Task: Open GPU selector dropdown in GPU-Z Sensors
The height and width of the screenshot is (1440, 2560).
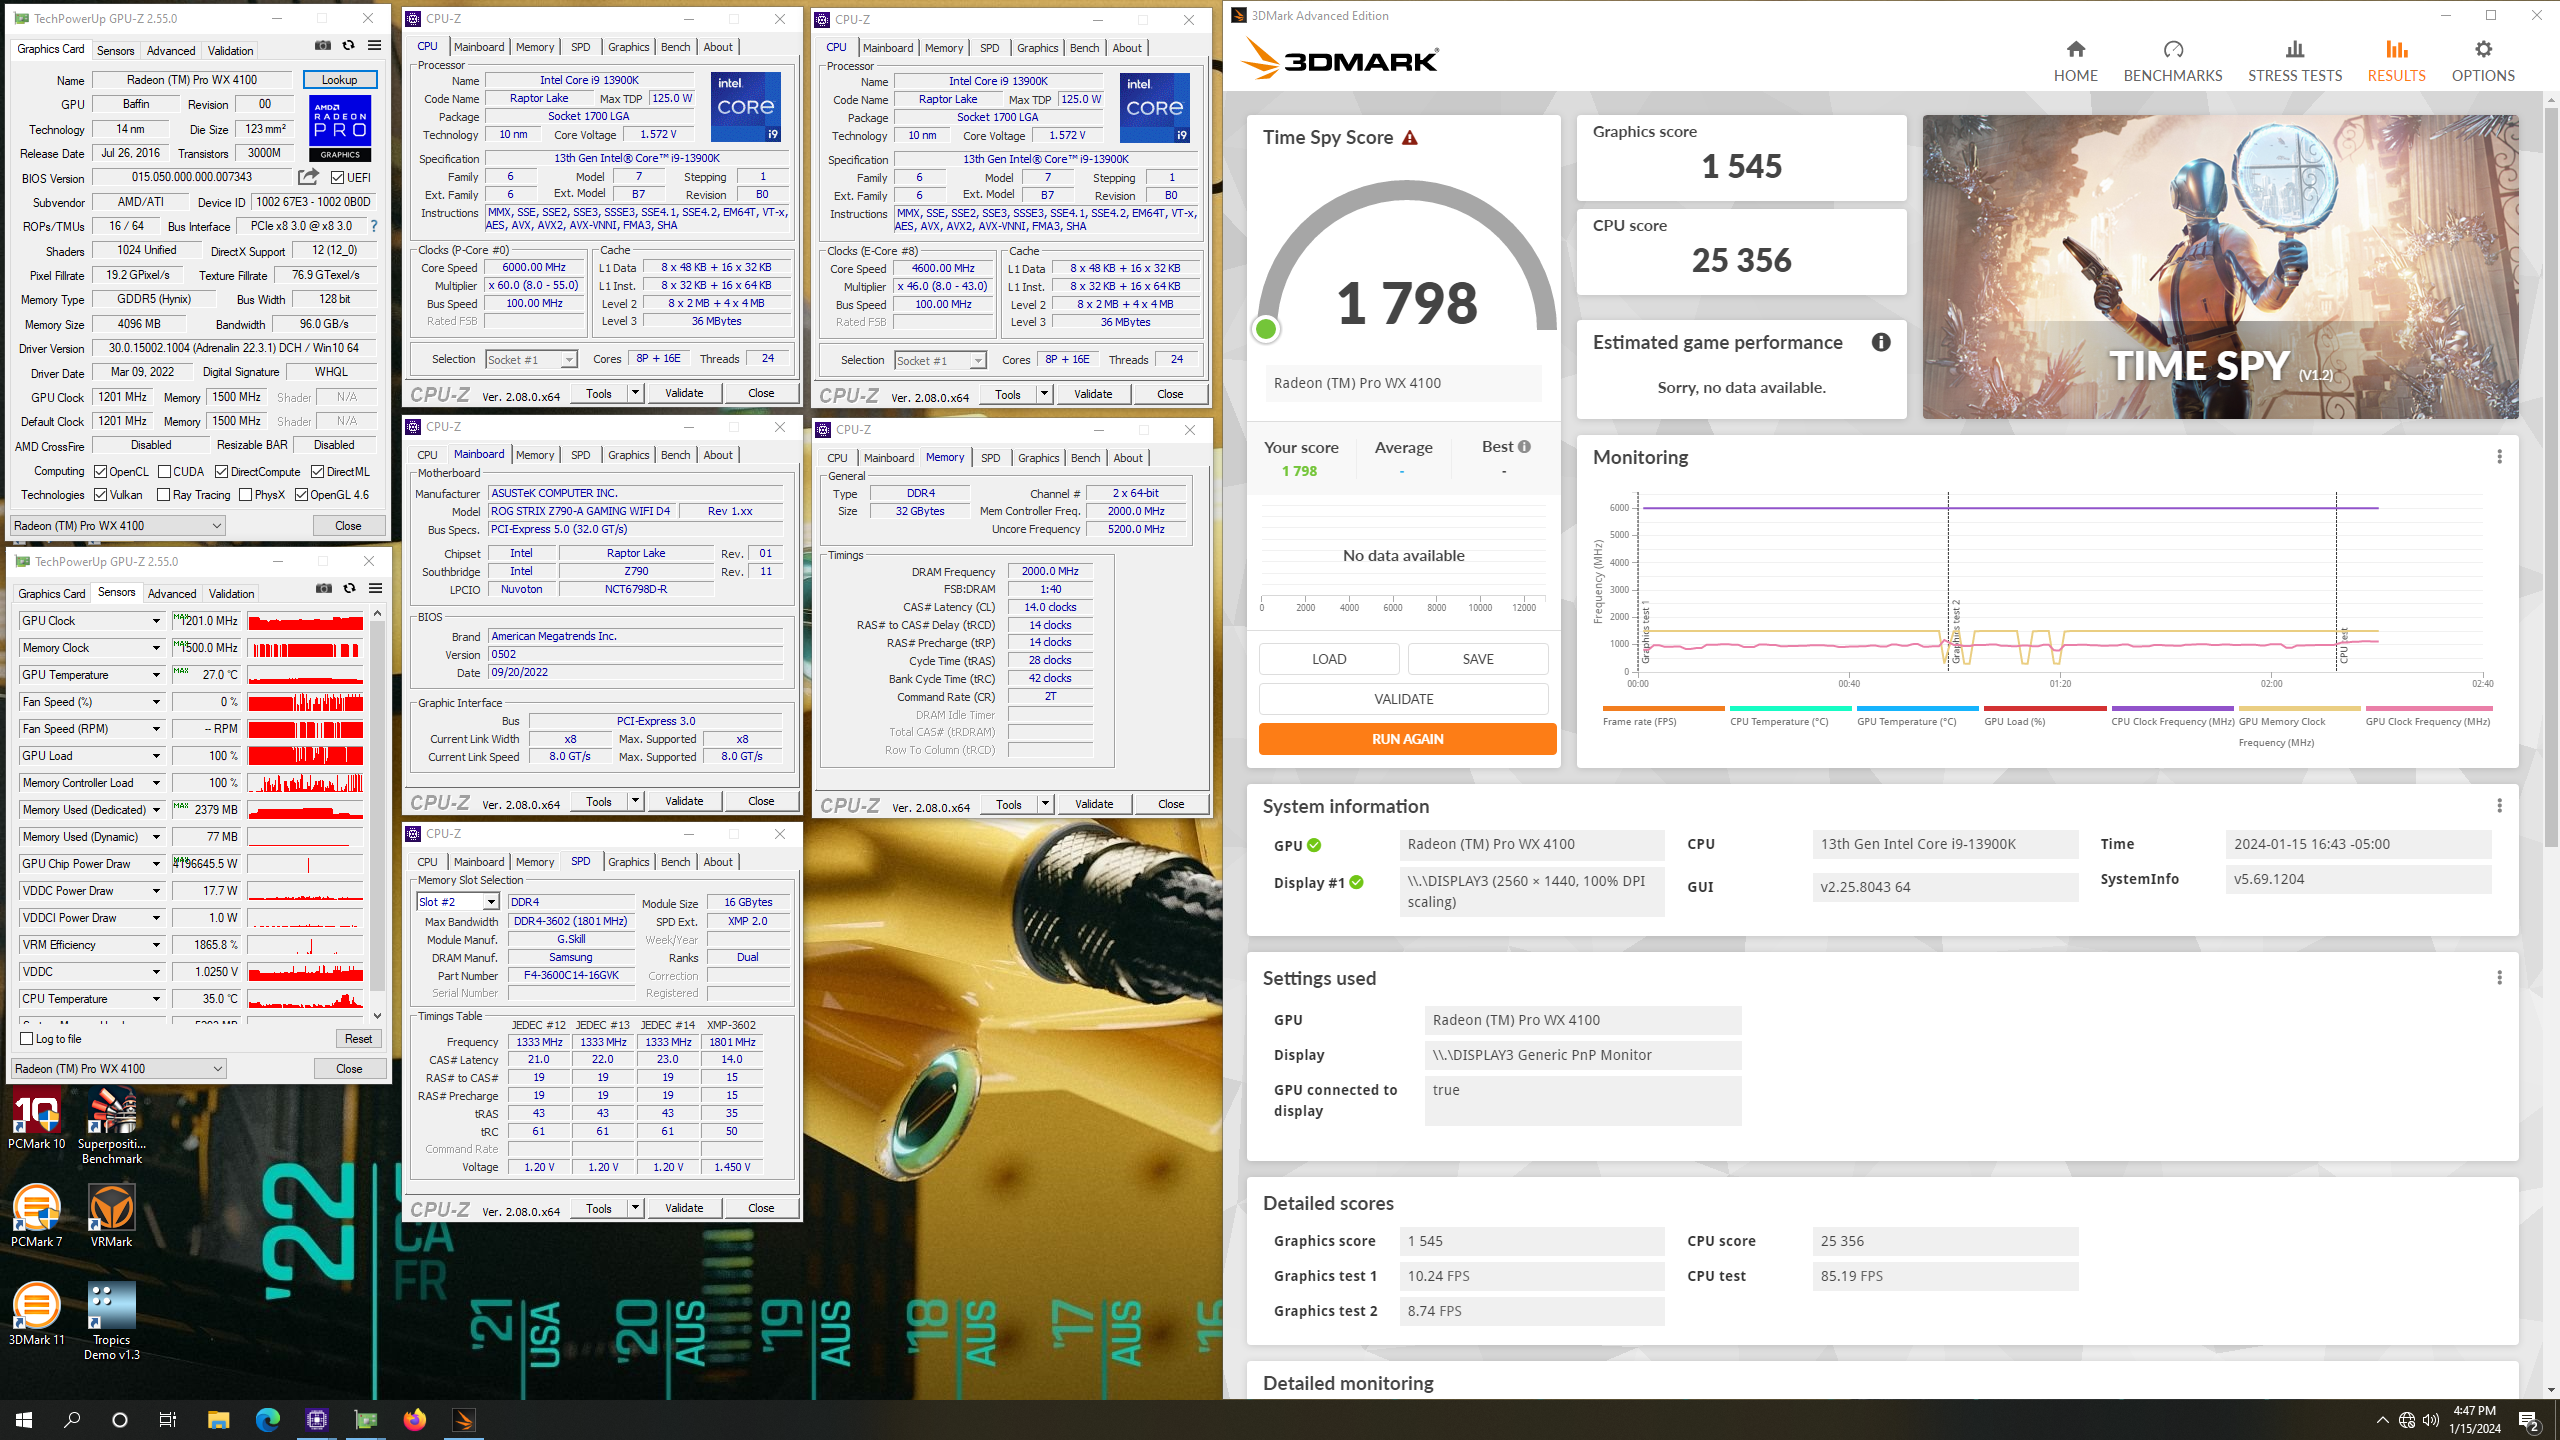Action: (119, 1069)
